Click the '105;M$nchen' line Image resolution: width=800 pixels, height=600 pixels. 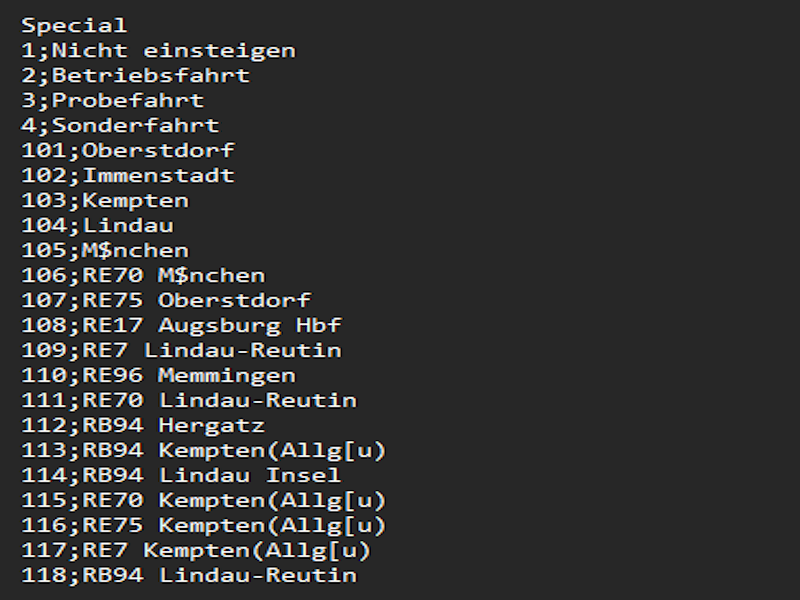105,250
